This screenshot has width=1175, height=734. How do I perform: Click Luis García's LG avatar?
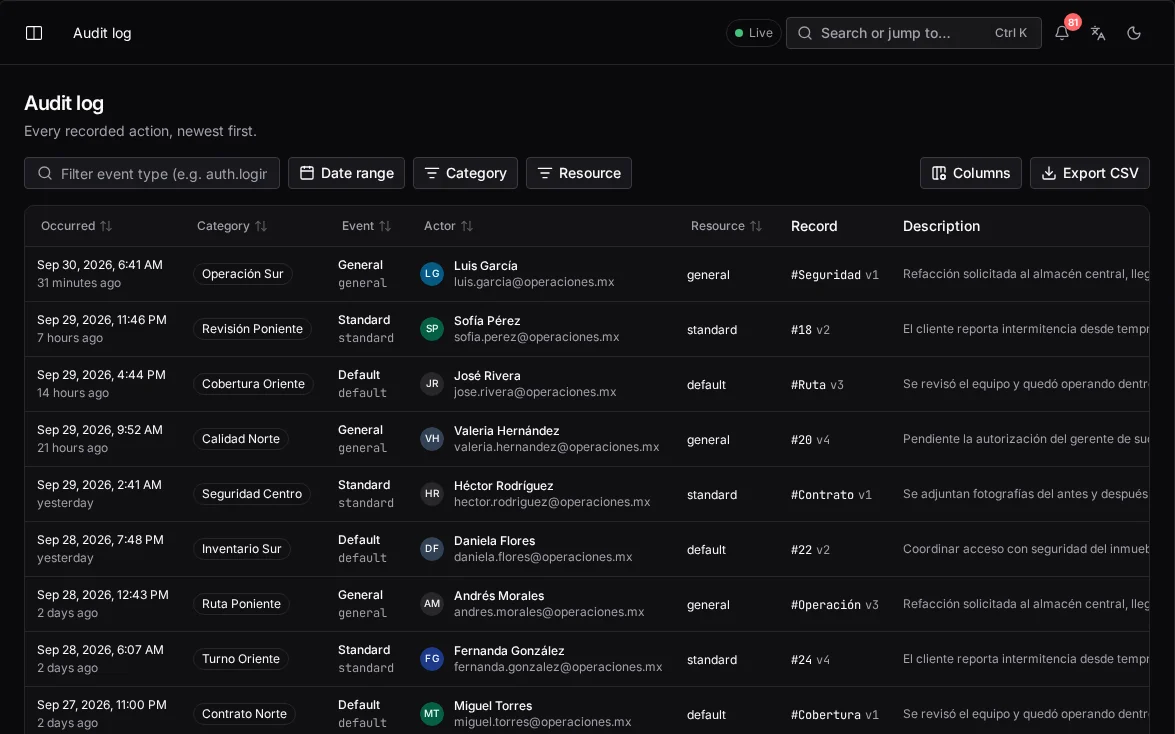pos(432,274)
